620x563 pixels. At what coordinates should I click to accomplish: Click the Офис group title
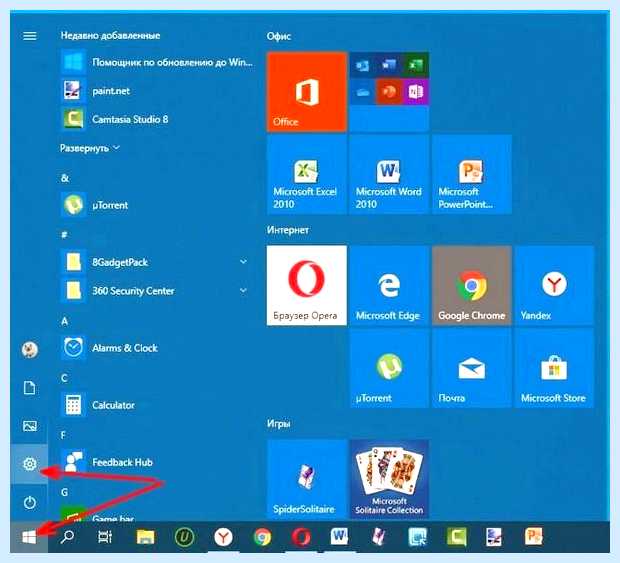click(279, 36)
